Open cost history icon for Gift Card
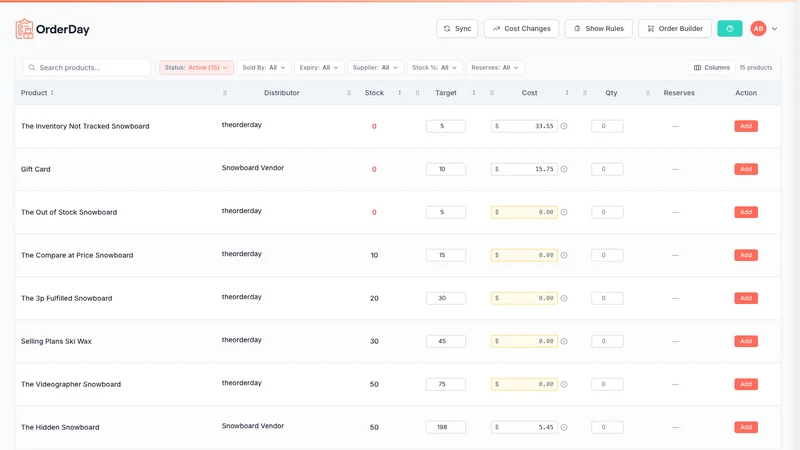The width and height of the screenshot is (800, 450). [x=564, y=169]
